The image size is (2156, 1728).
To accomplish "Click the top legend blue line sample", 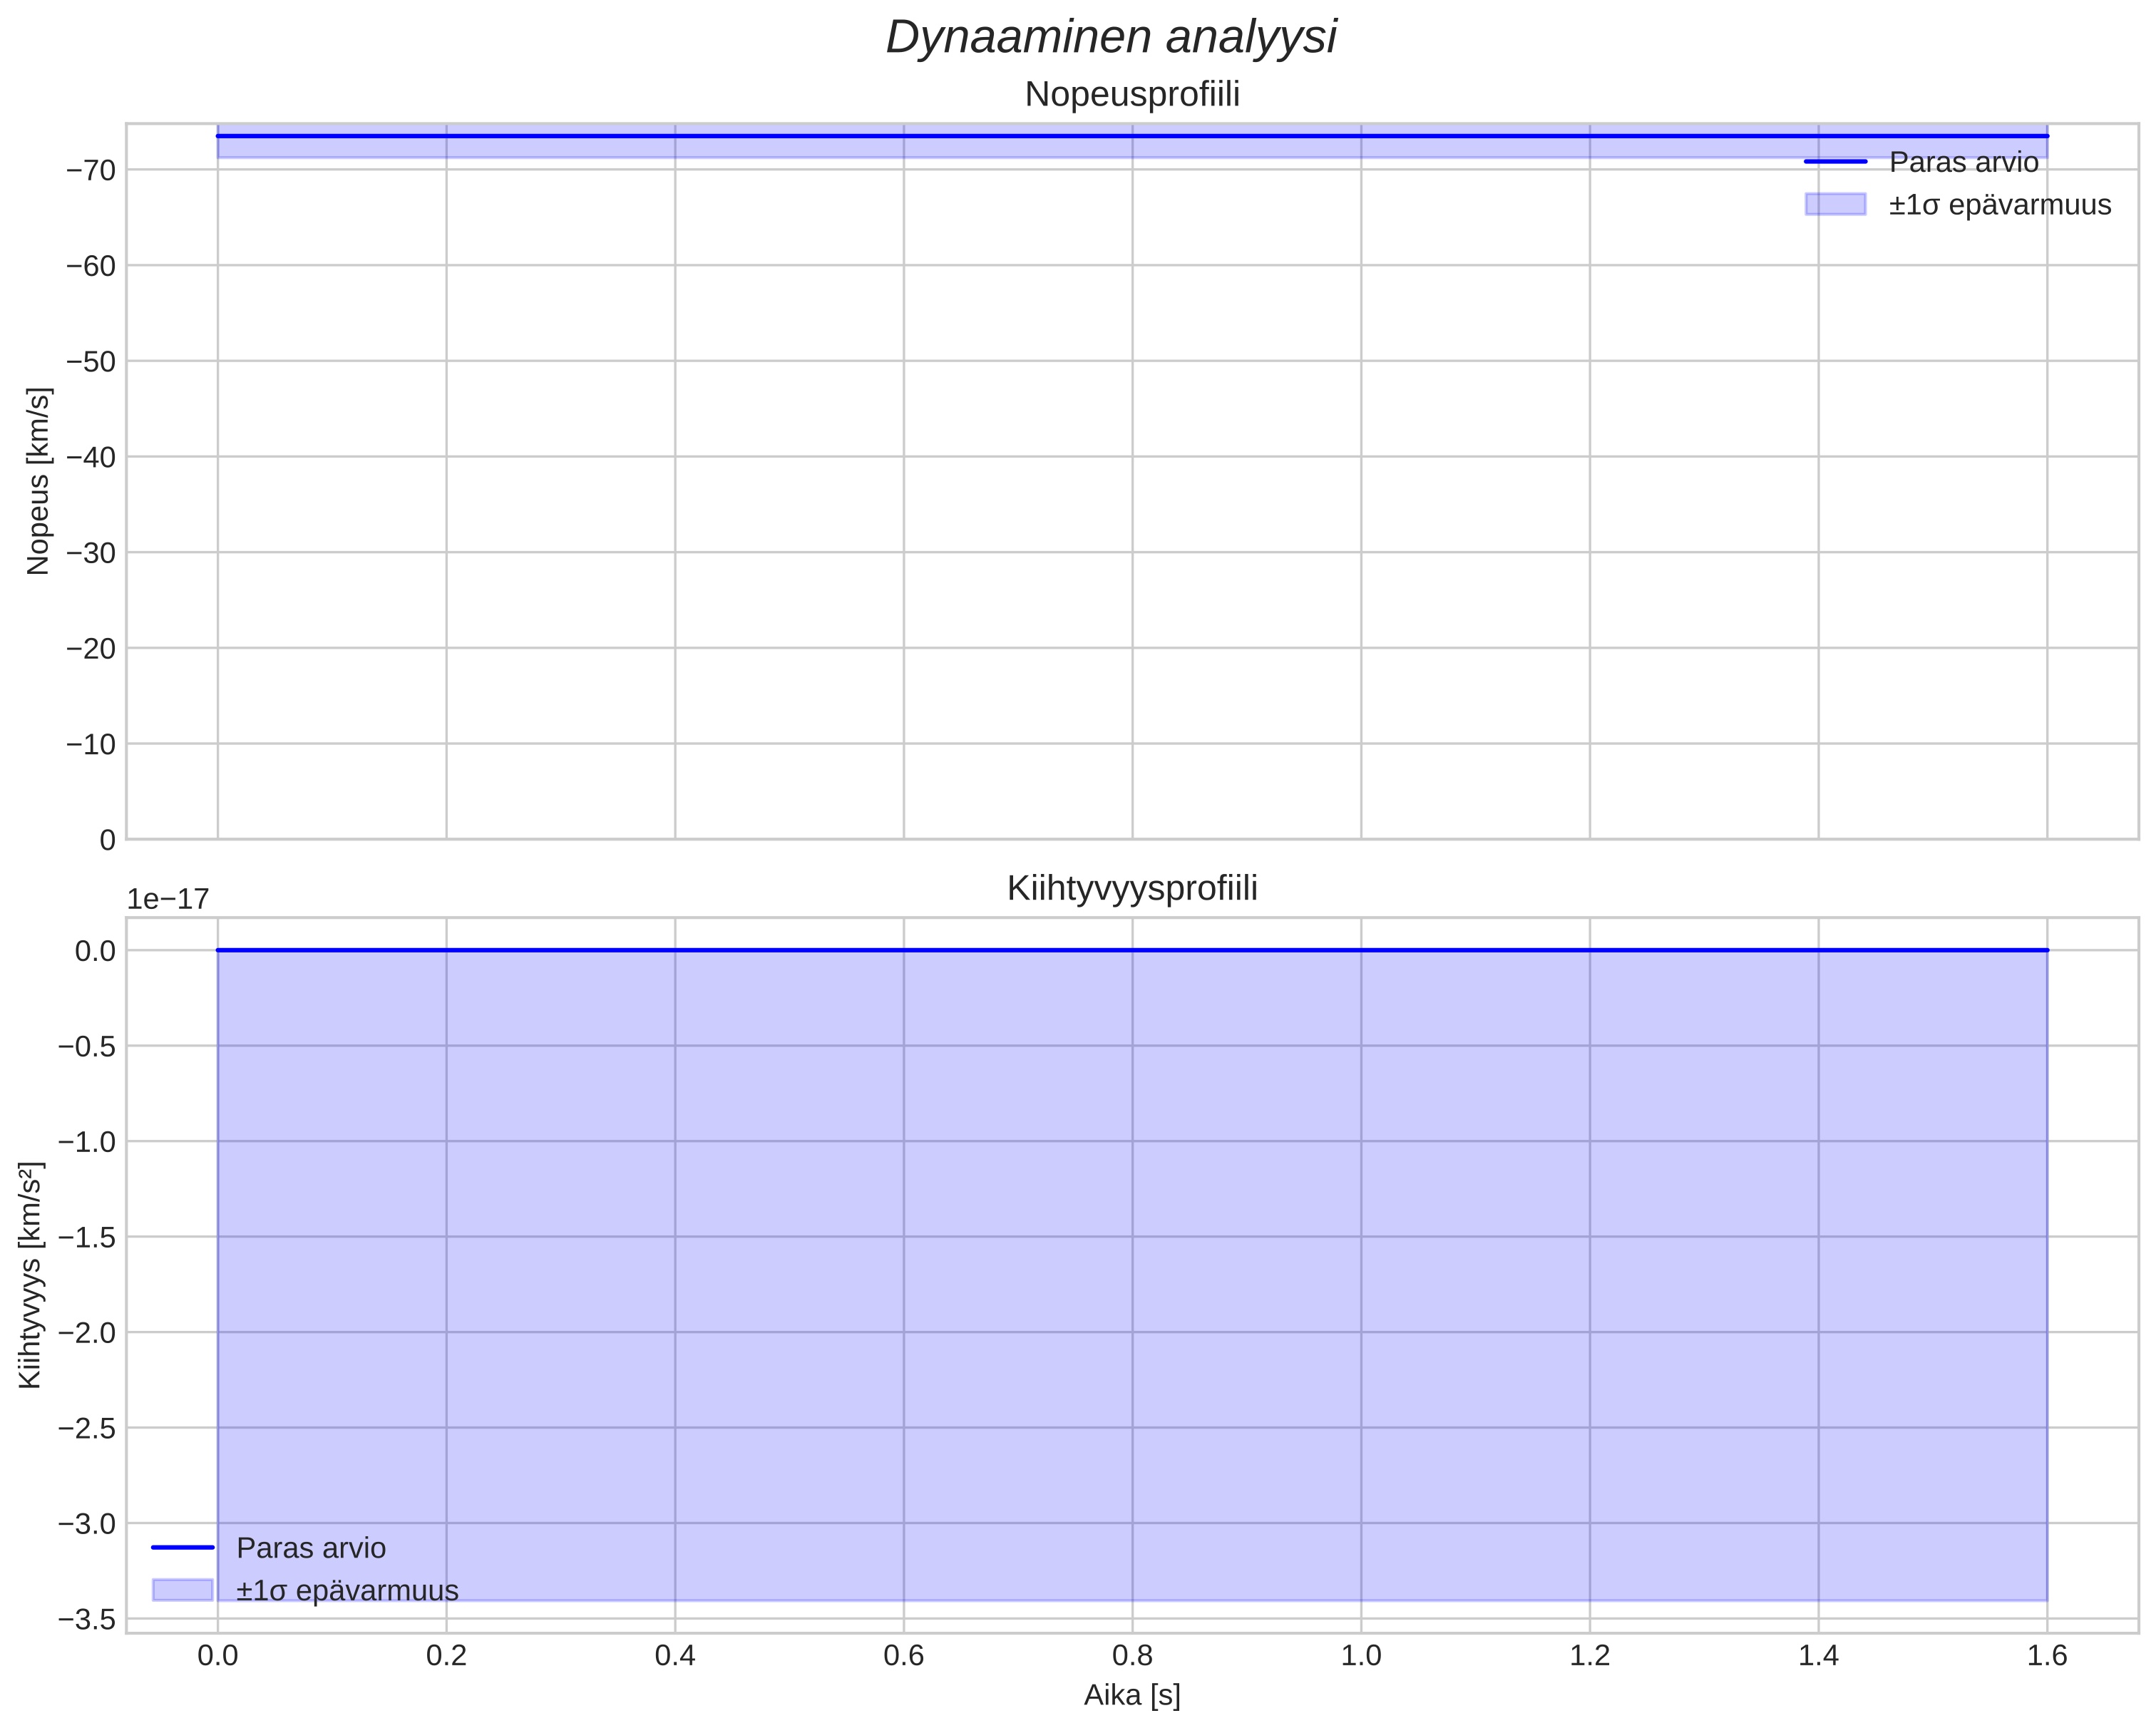I will click(1835, 162).
